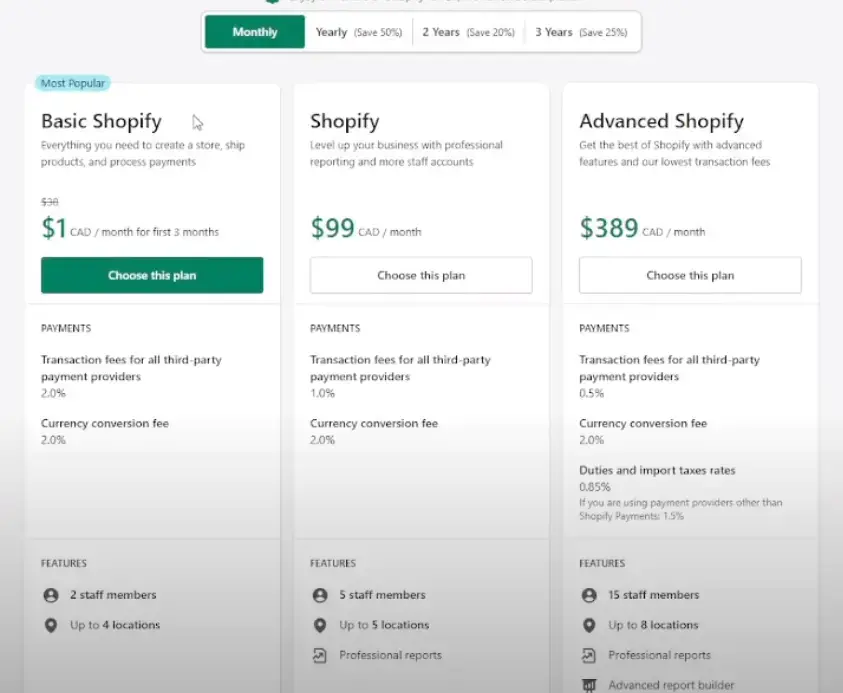
Task: Click staff members icon in Basic Shopify
Action: click(51, 595)
